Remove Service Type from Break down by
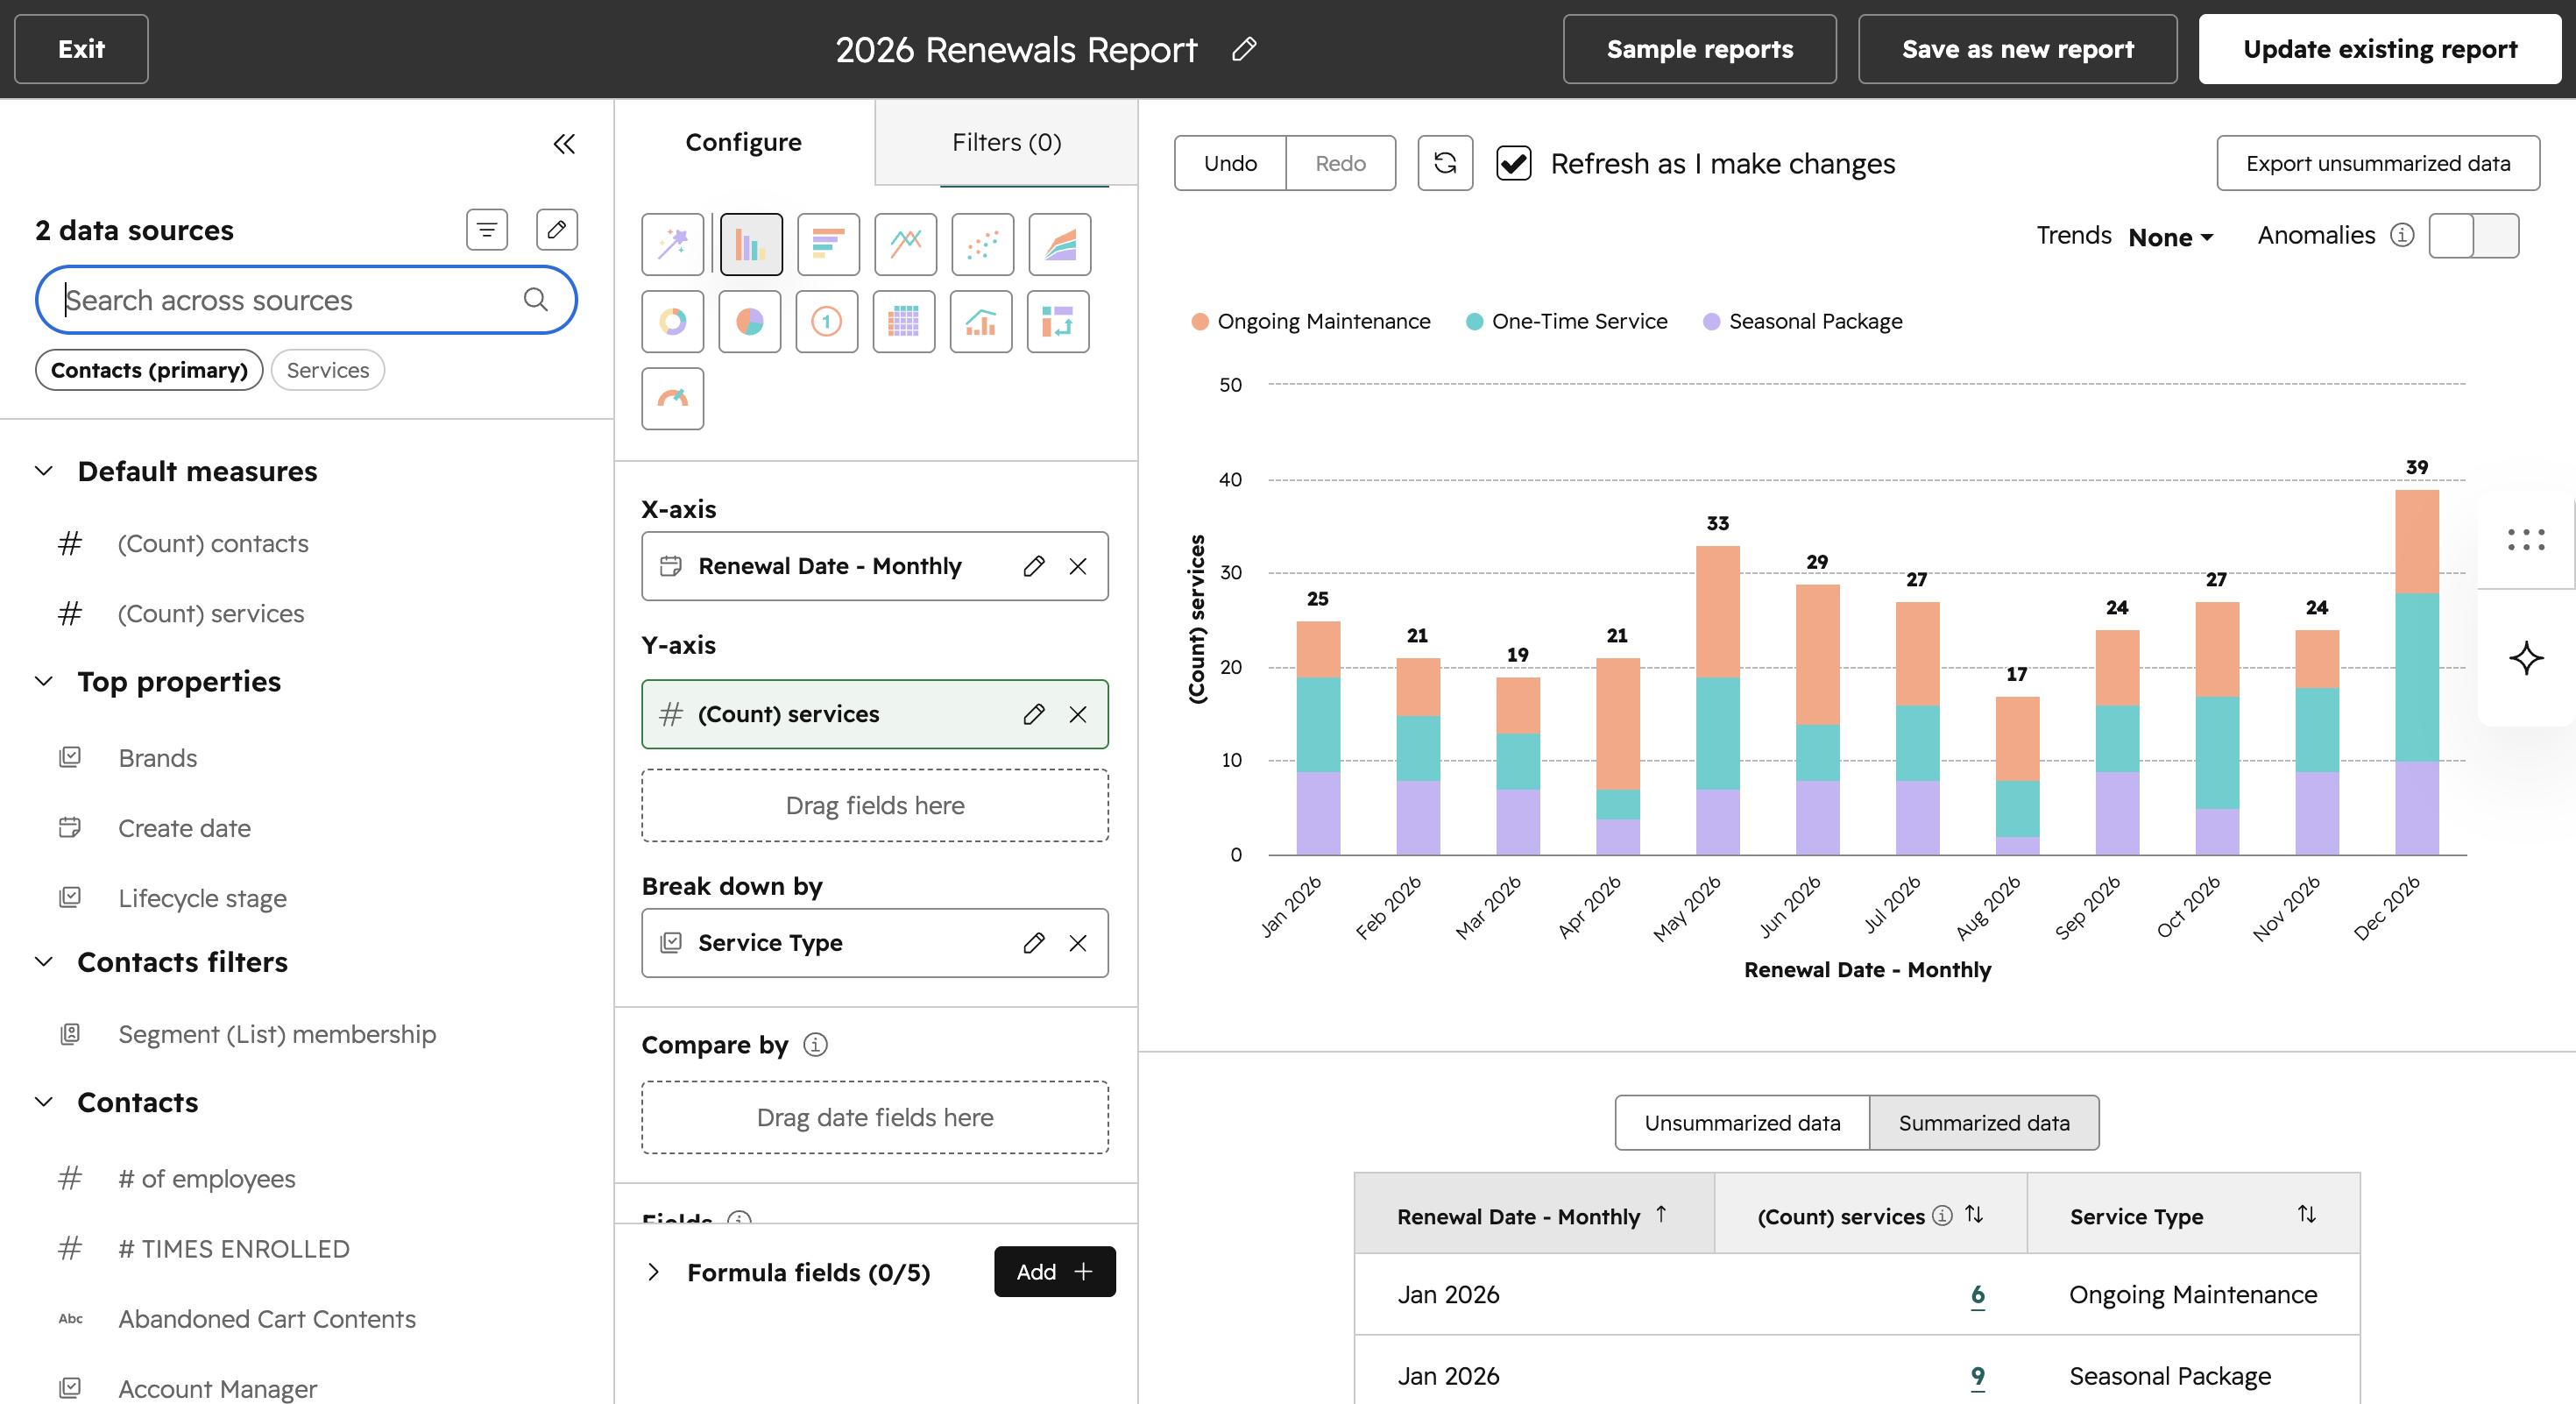 coord(1077,943)
